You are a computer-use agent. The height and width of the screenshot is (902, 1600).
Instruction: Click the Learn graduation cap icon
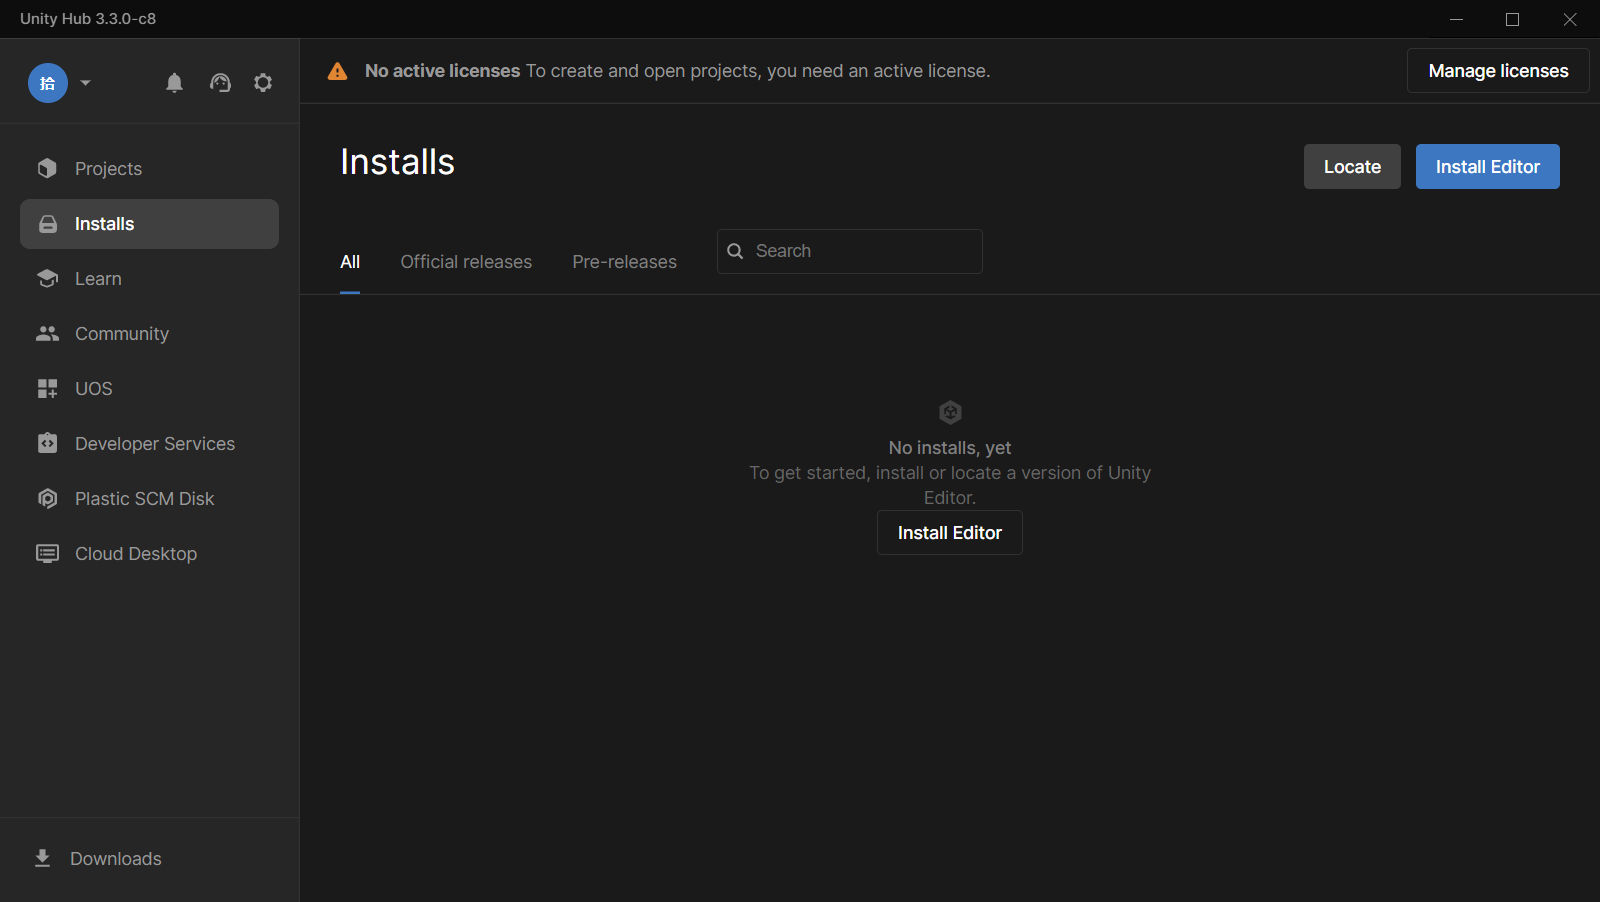(47, 278)
